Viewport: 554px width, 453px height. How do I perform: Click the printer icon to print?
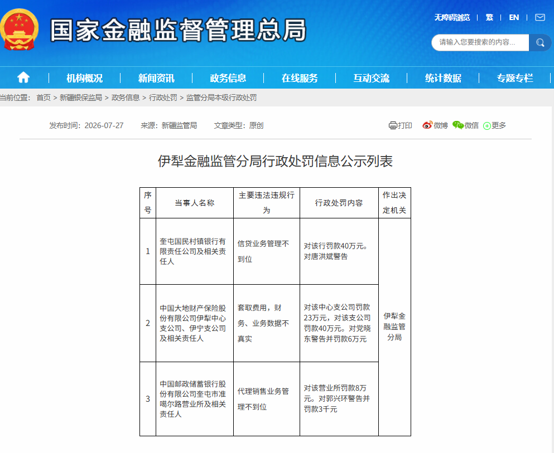393,125
